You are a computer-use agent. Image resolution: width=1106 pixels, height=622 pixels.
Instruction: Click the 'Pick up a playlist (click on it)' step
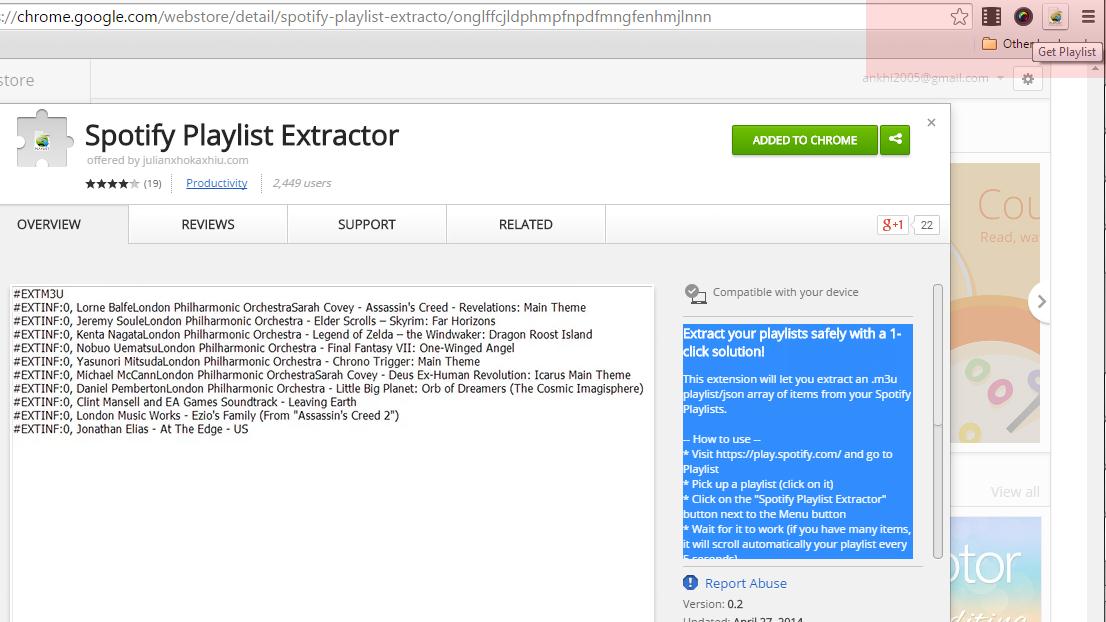coord(758,484)
